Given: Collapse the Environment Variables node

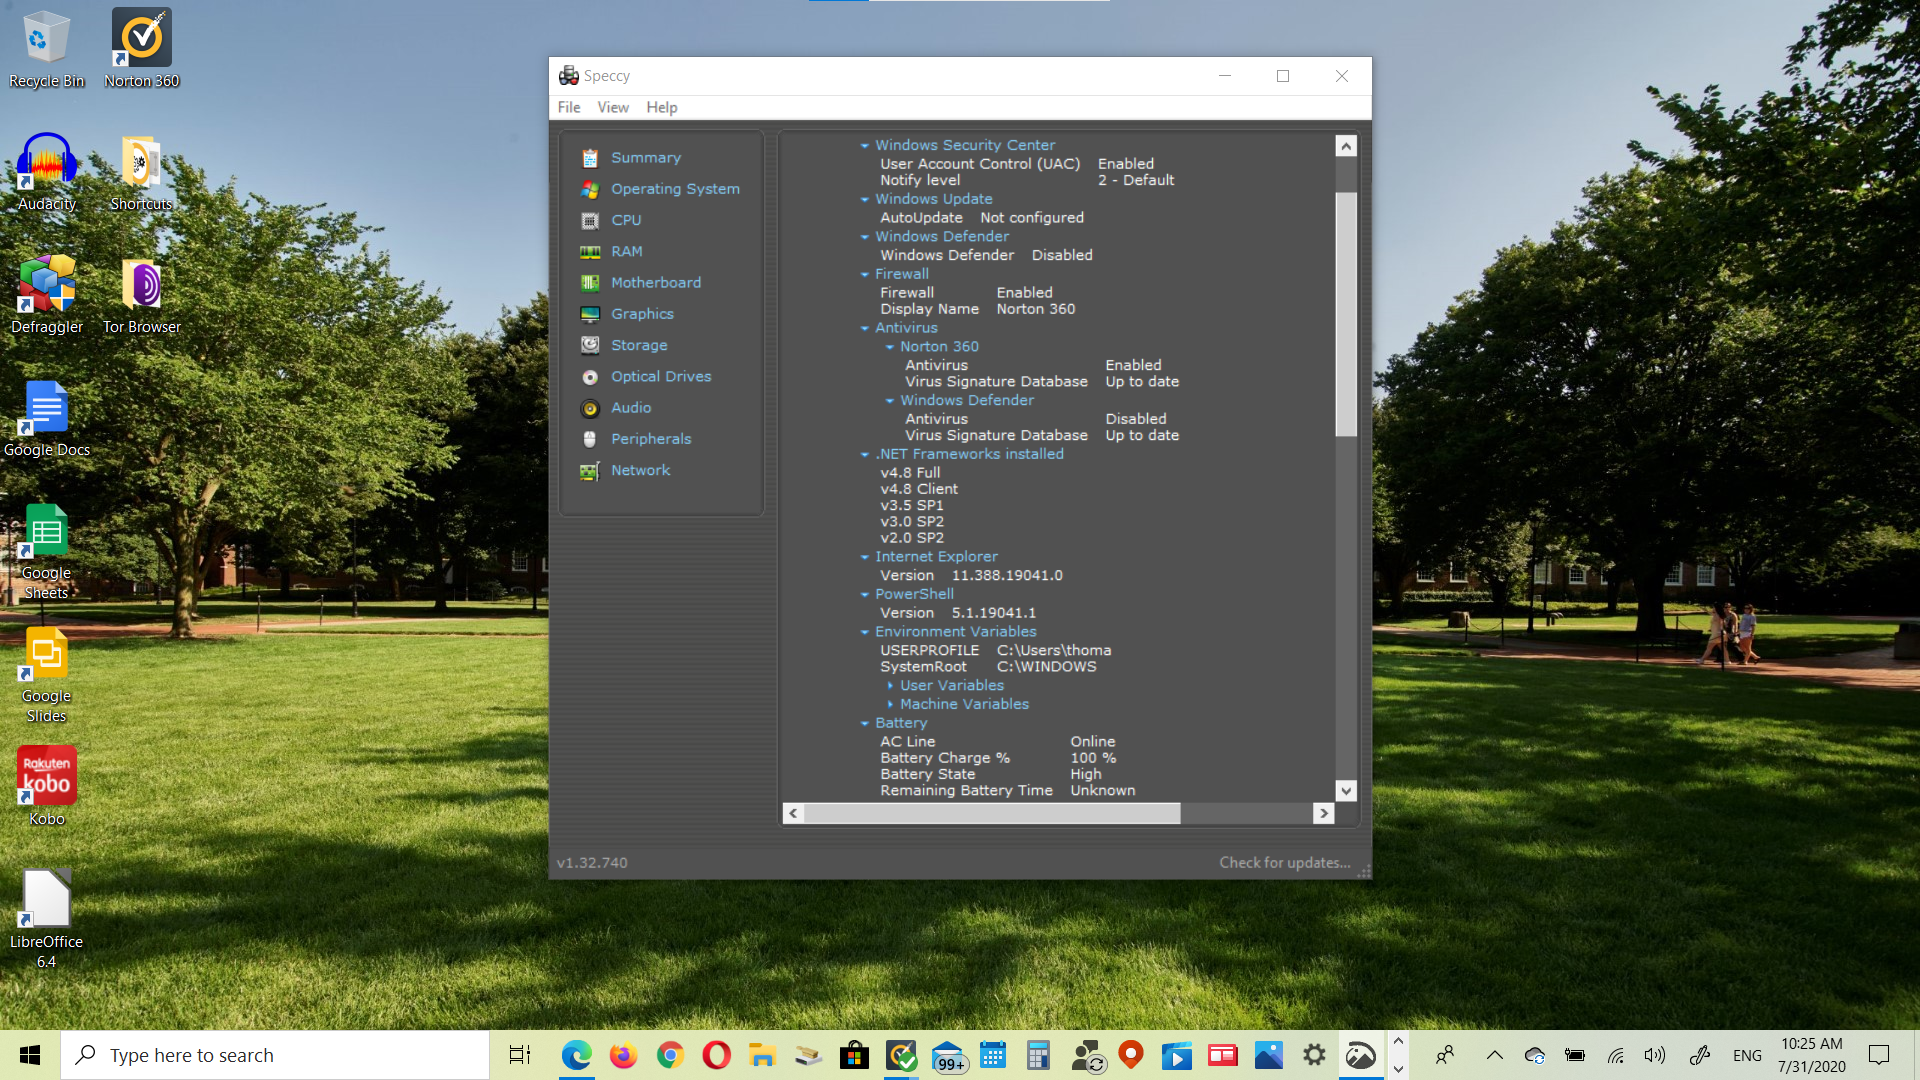Looking at the screenshot, I should pos(865,633).
